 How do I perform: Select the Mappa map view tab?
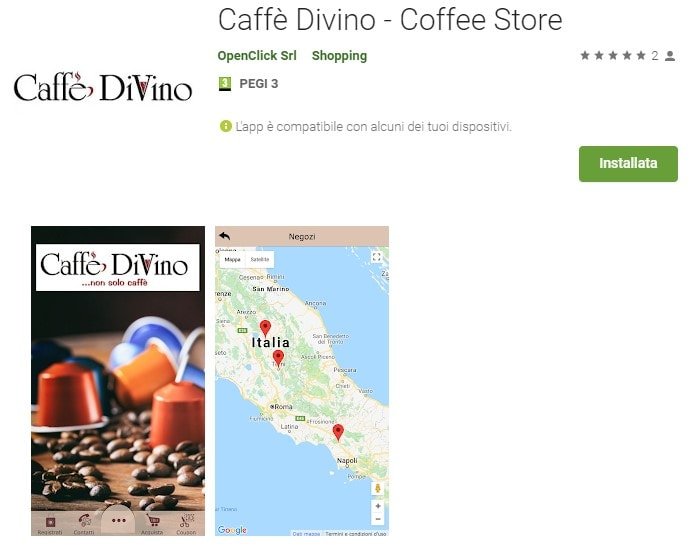(233, 259)
